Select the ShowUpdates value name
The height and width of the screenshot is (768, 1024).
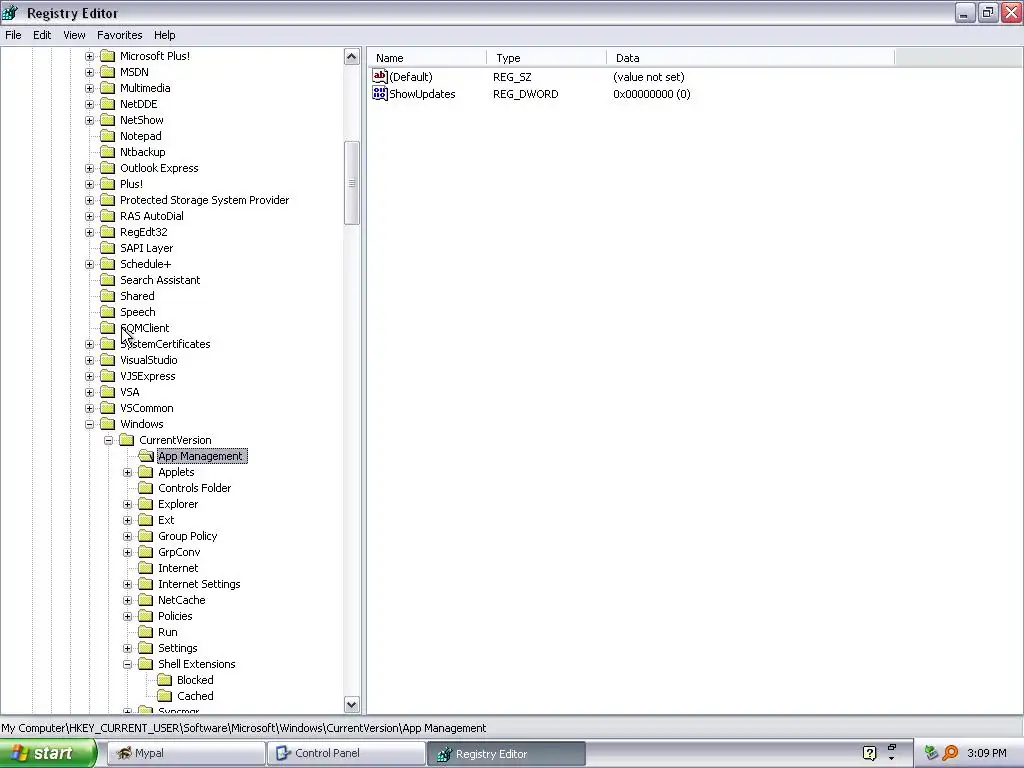click(422, 94)
